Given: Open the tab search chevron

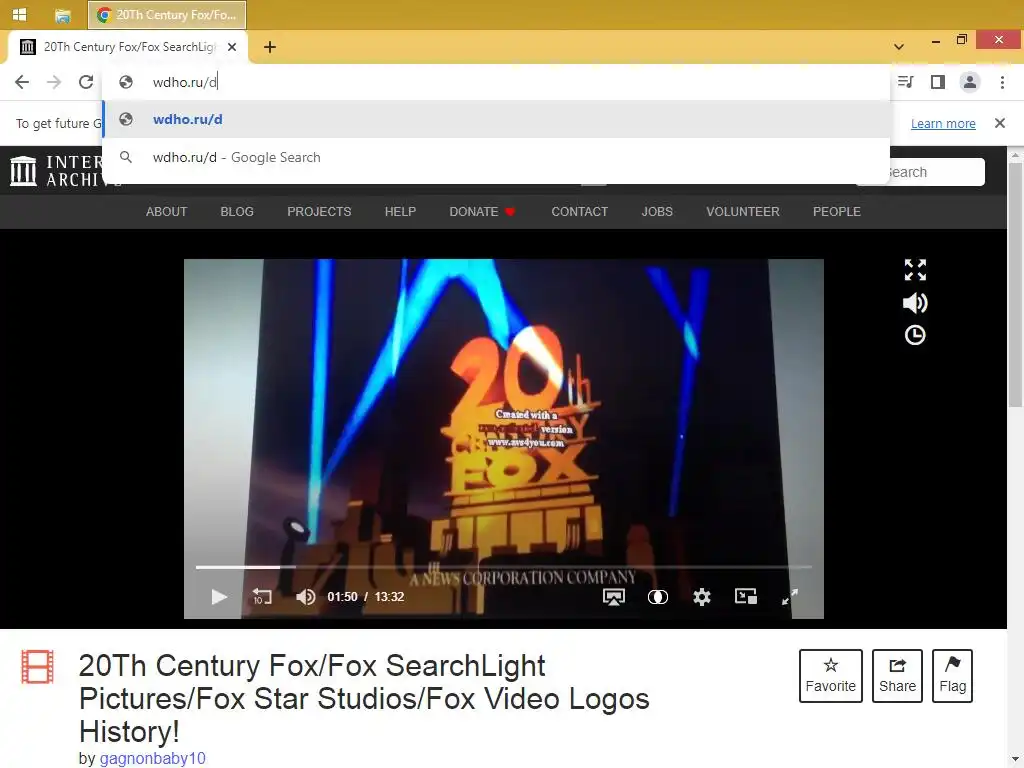Looking at the screenshot, I should 899,47.
